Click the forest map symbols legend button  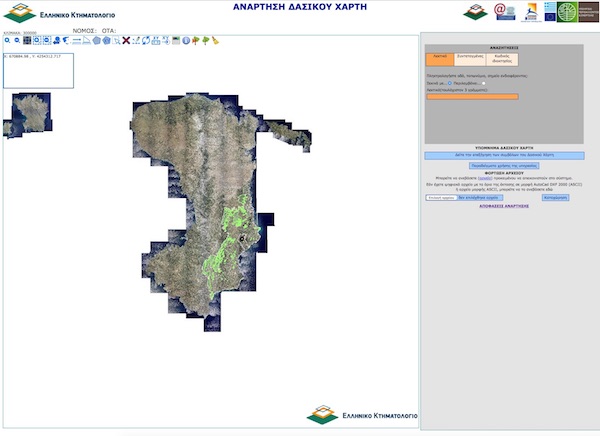[x=503, y=155]
